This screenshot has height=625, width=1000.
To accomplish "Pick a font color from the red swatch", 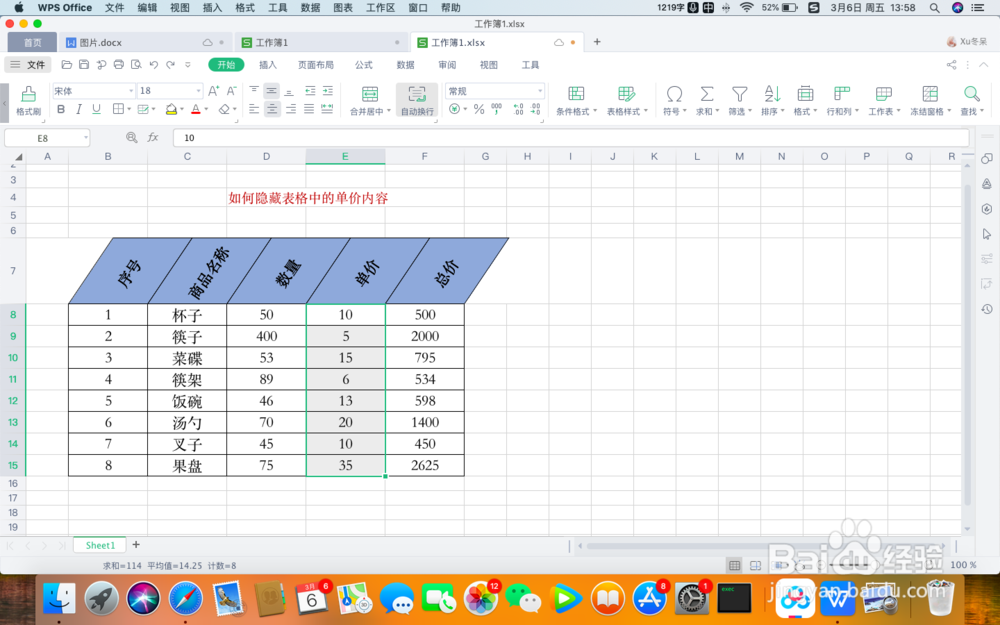I will point(194,109).
